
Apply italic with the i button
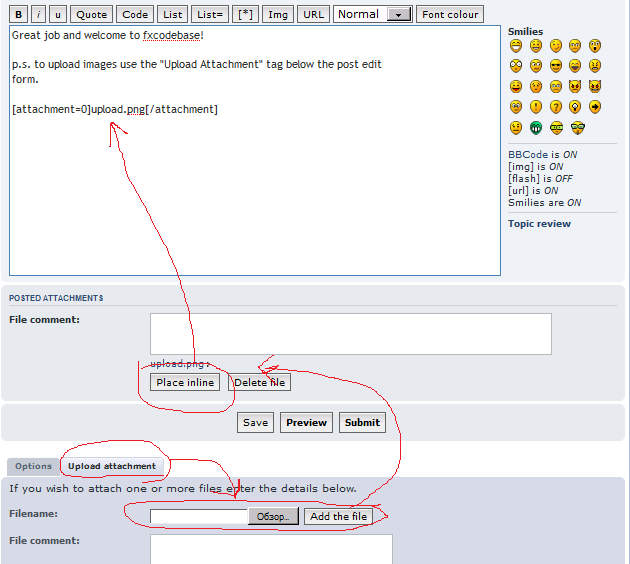pyautogui.click(x=39, y=14)
